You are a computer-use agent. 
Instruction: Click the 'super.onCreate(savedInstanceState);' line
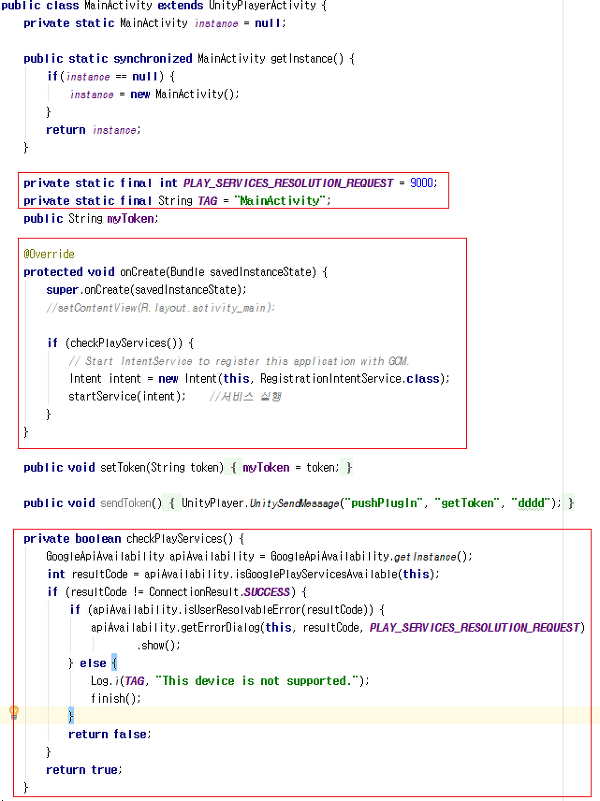click(146, 290)
